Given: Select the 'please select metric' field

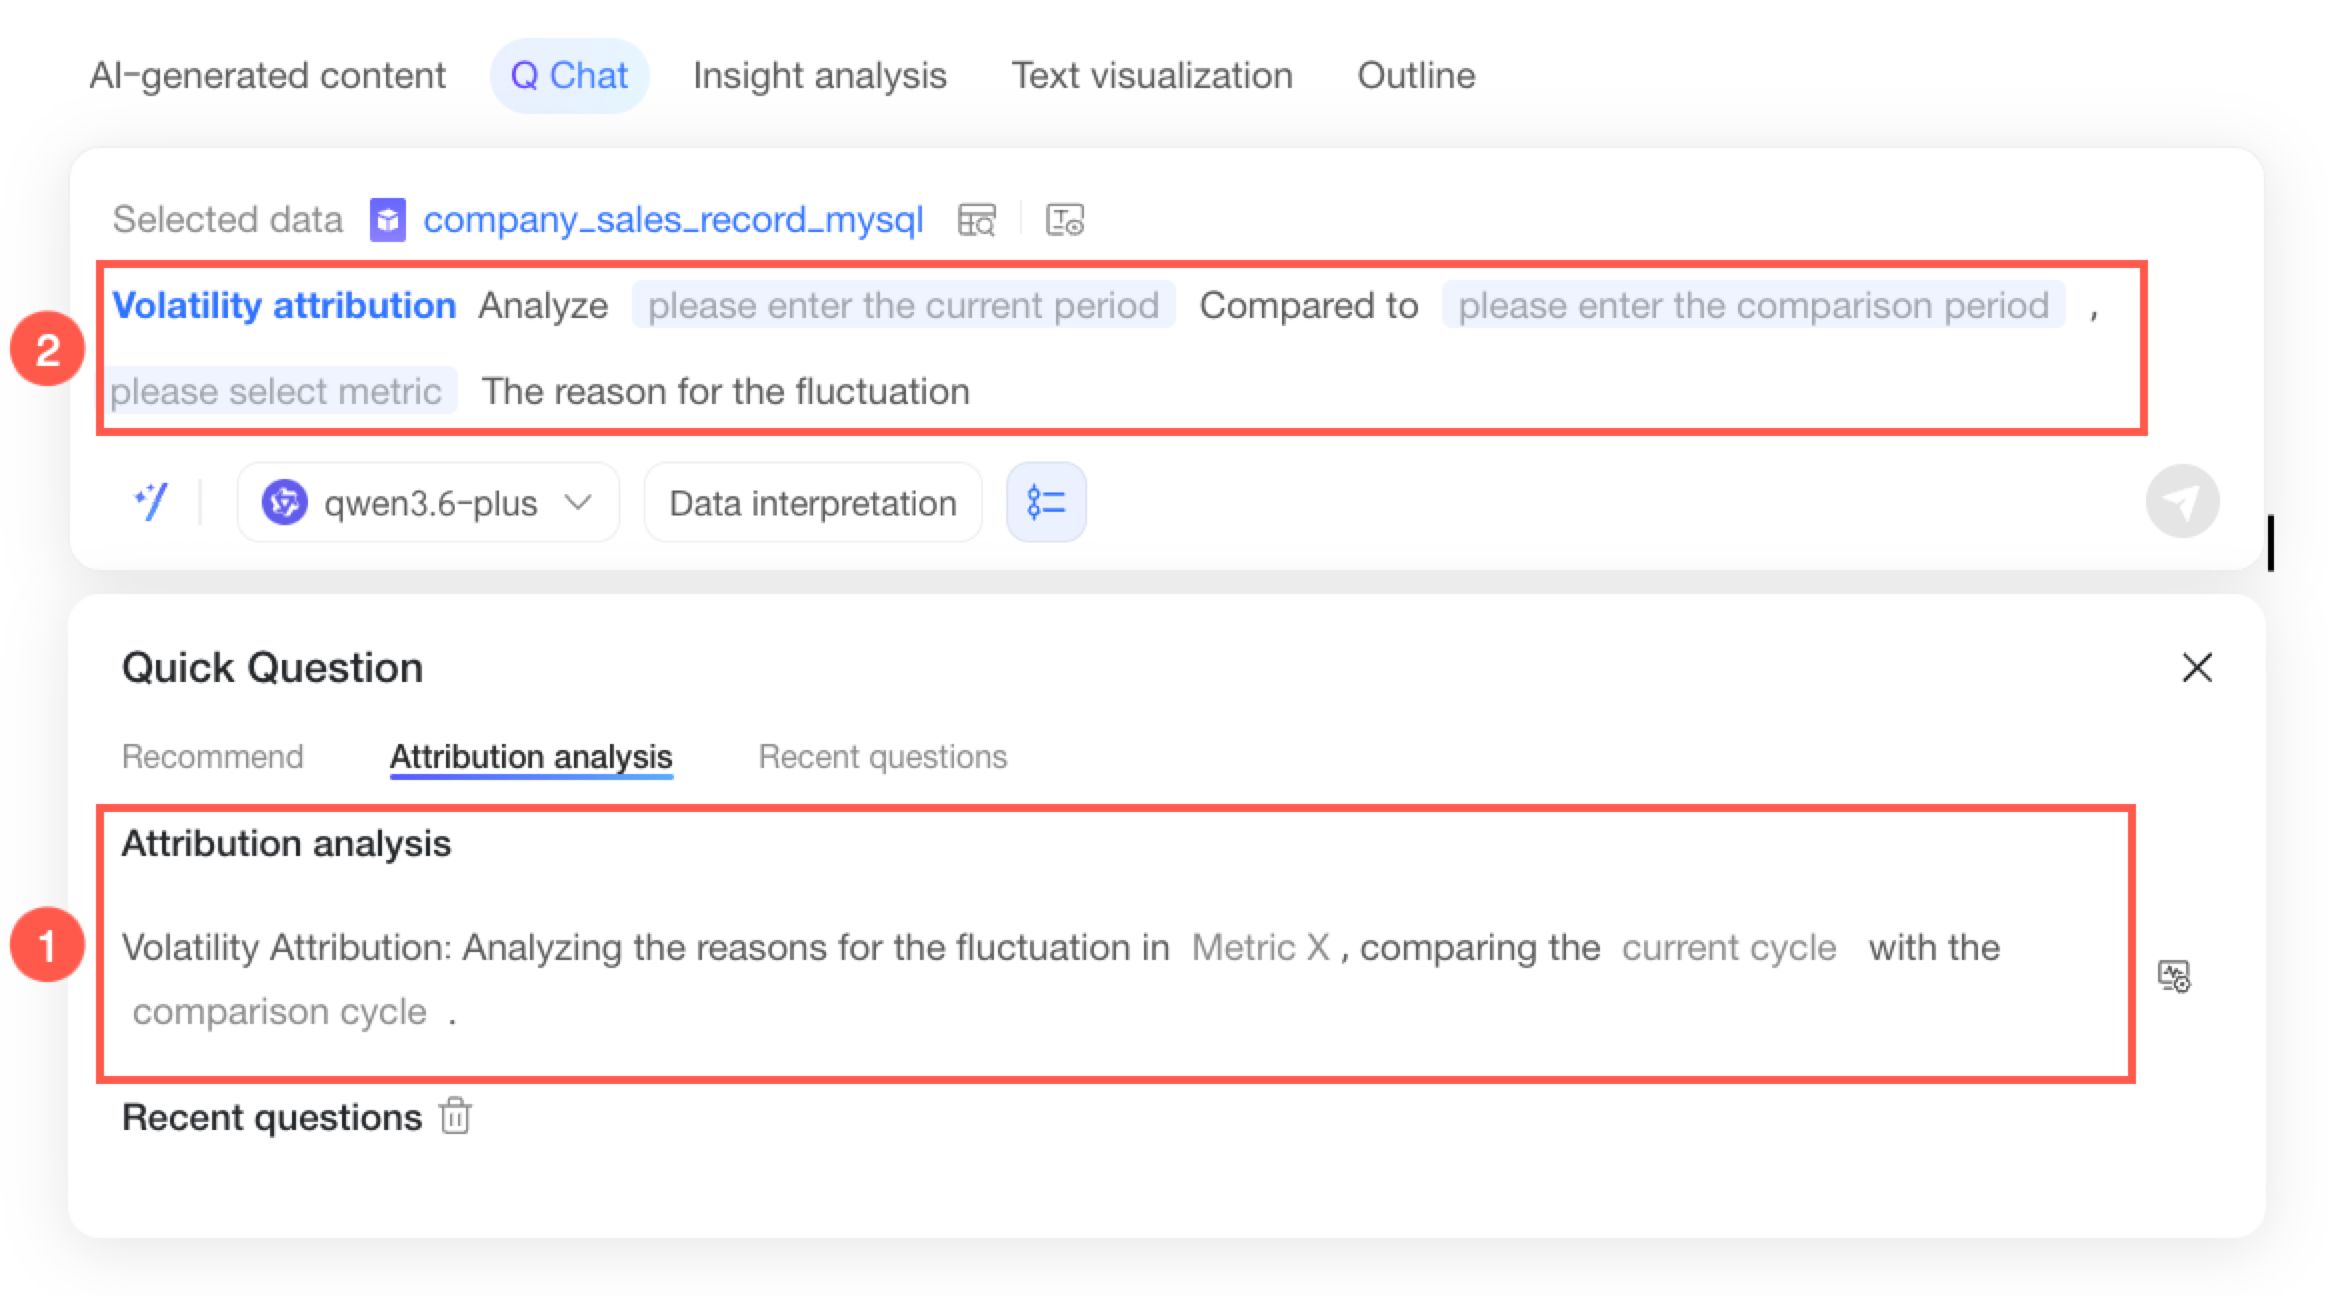Looking at the screenshot, I should 277,391.
